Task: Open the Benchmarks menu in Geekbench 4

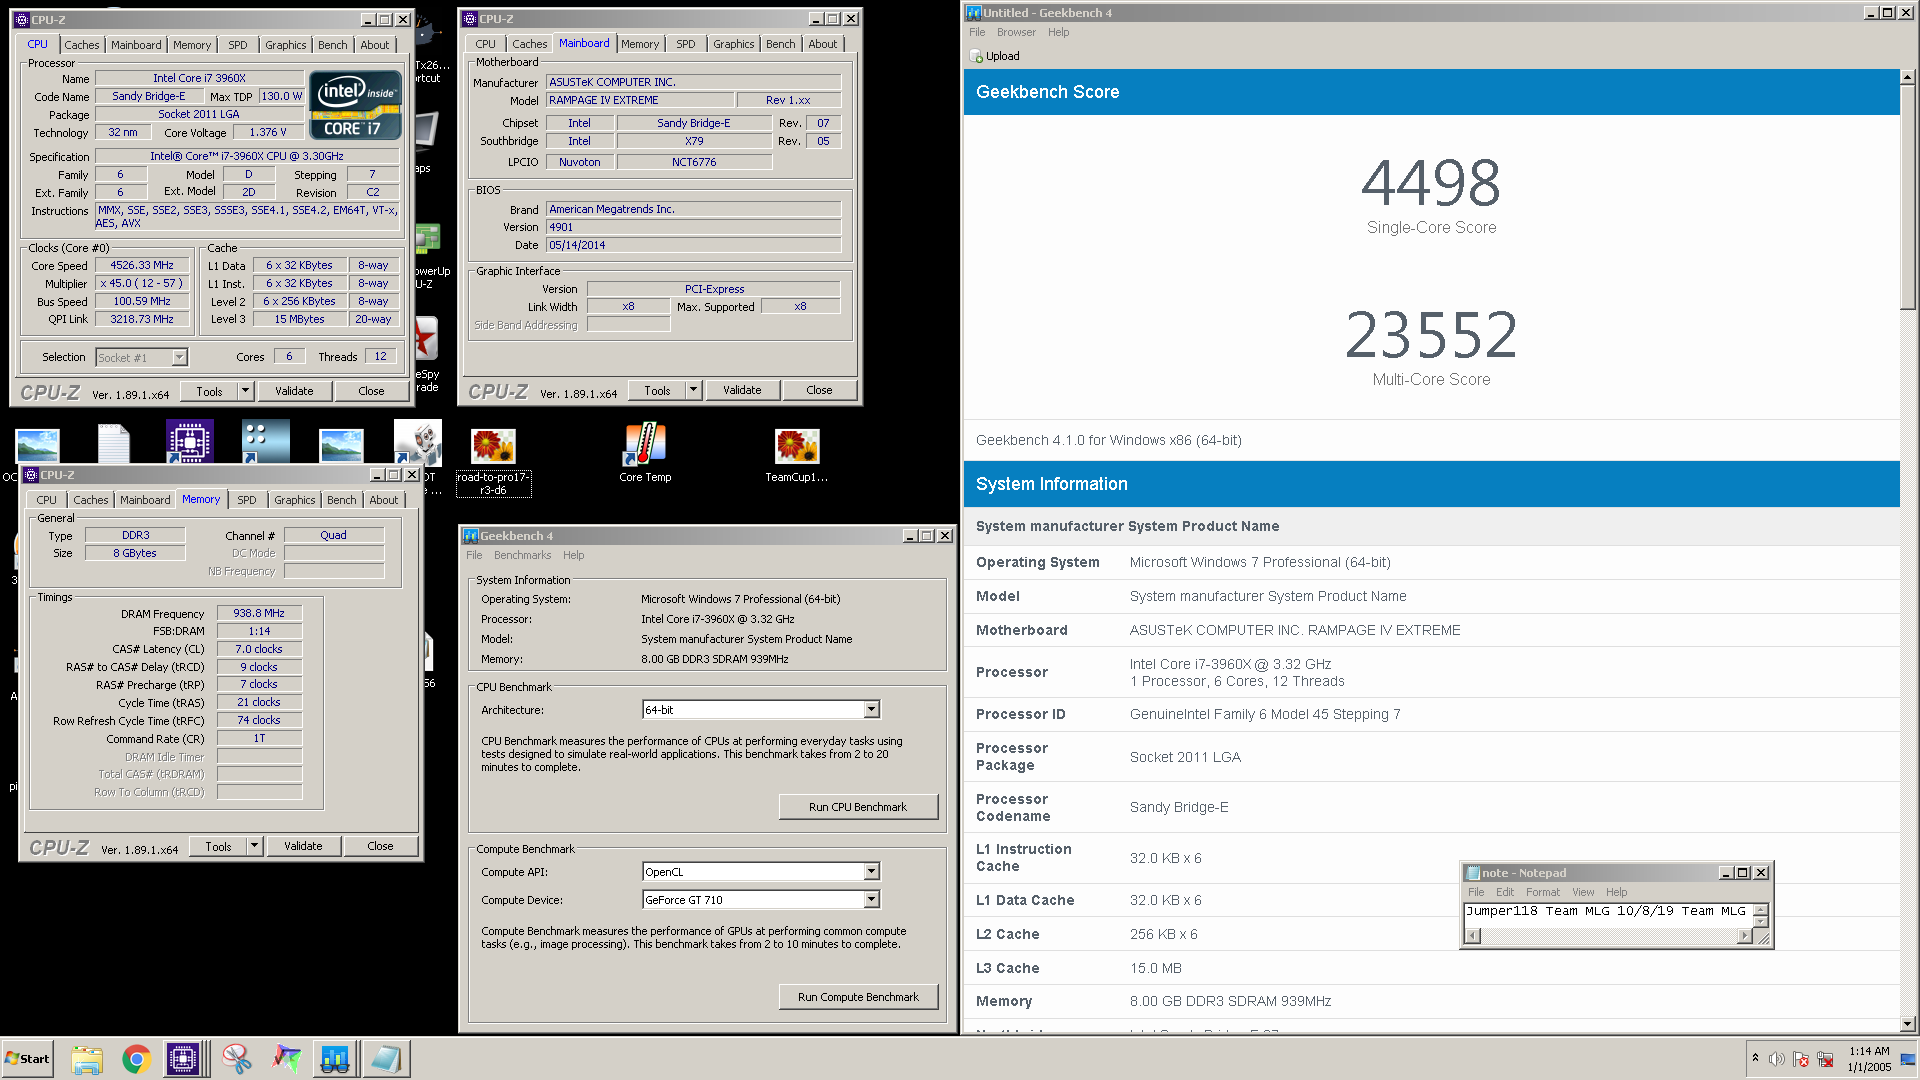Action: (522, 555)
